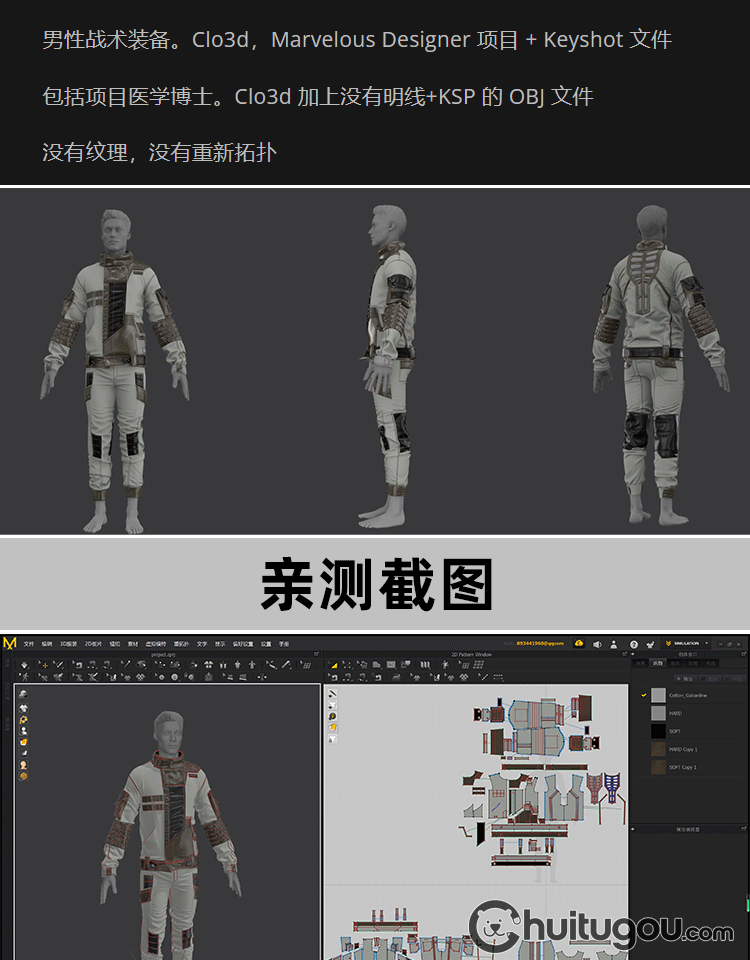Click the project file tab title above 3D view

[163, 654]
